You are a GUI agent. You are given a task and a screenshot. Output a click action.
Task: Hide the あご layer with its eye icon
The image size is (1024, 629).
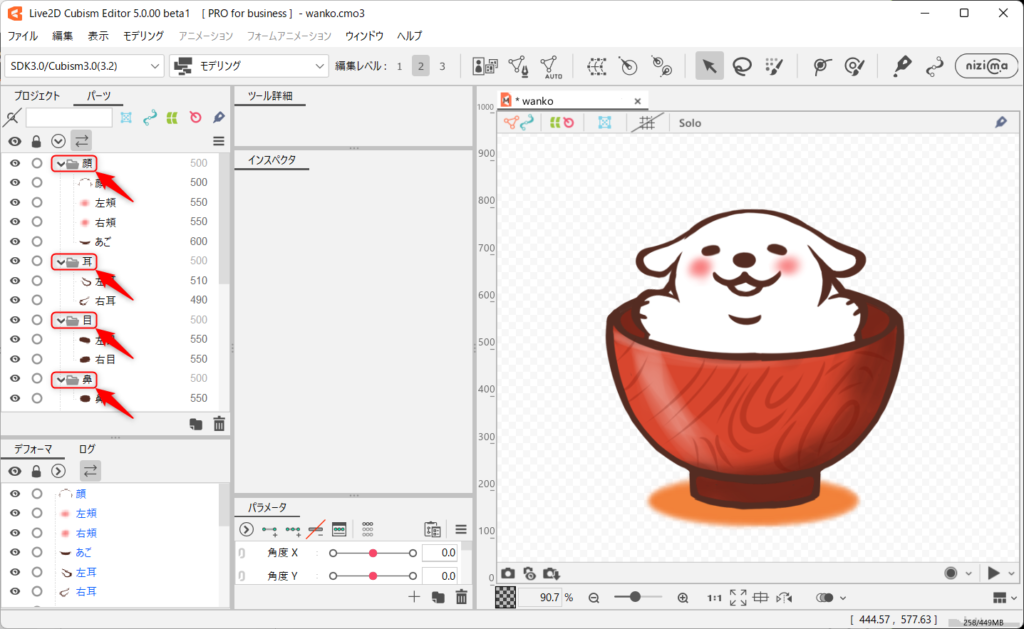[x=15, y=241]
